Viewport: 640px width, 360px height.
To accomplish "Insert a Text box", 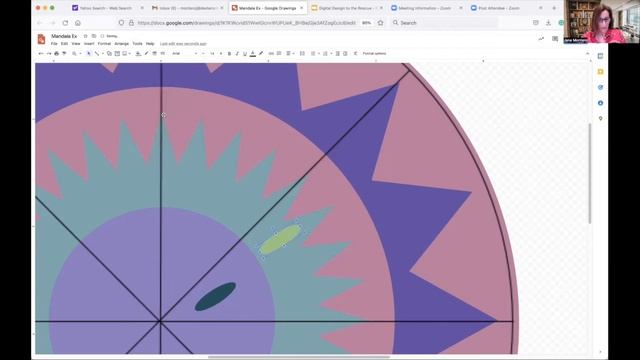I will pyautogui.click(x=117, y=53).
